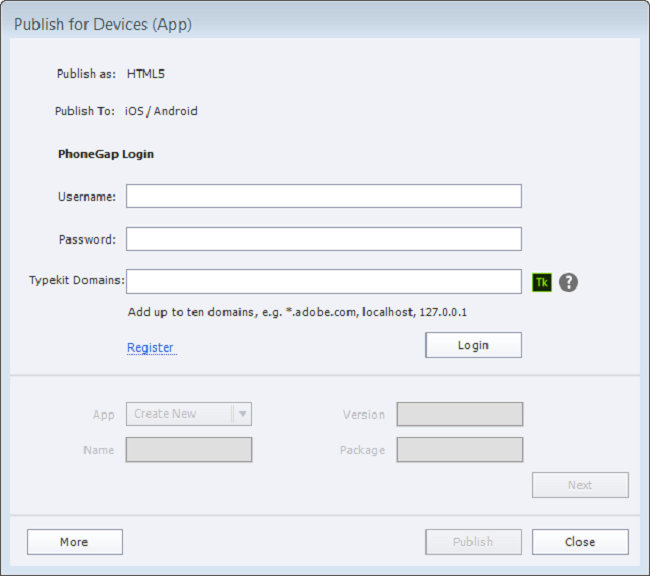Click into the Password field

coord(323,239)
